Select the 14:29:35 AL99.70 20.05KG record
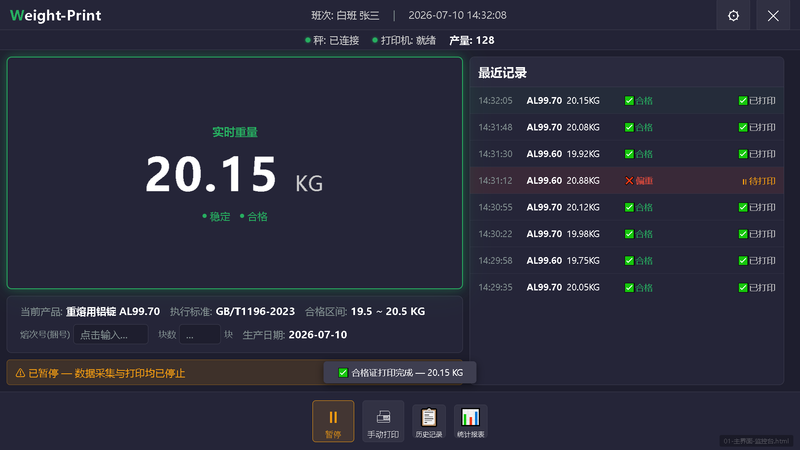The image size is (800, 450). 627,287
